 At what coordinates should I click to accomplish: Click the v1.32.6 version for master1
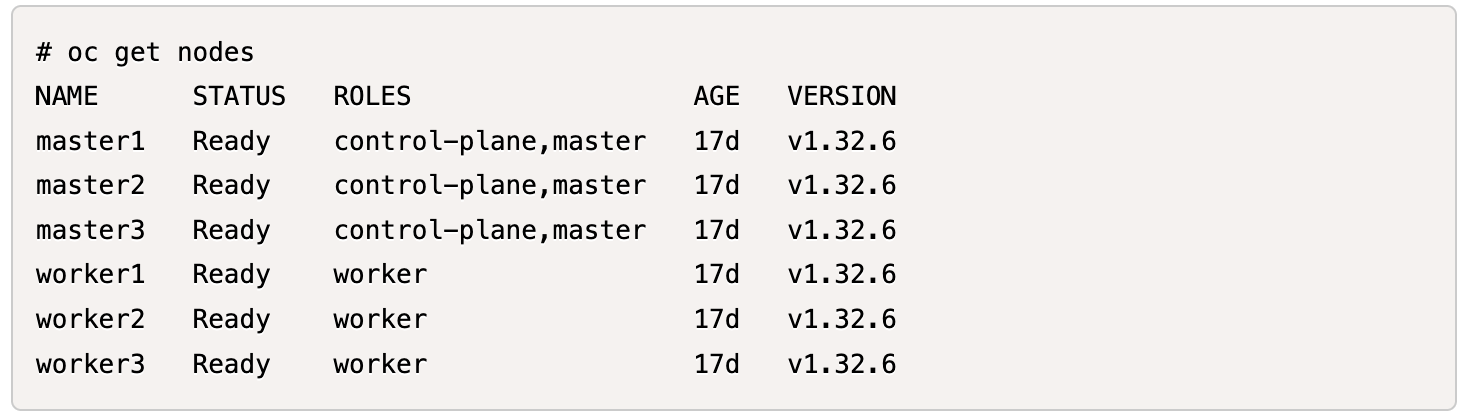click(x=841, y=142)
